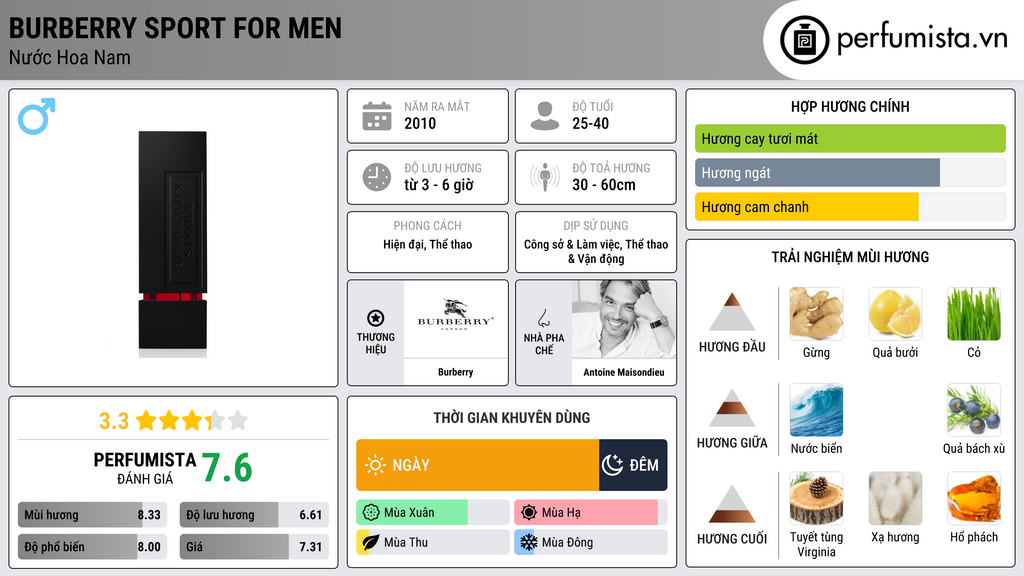The width and height of the screenshot is (1024, 576).
Task: Click the Mùa Đông season bar
Action: tap(590, 542)
